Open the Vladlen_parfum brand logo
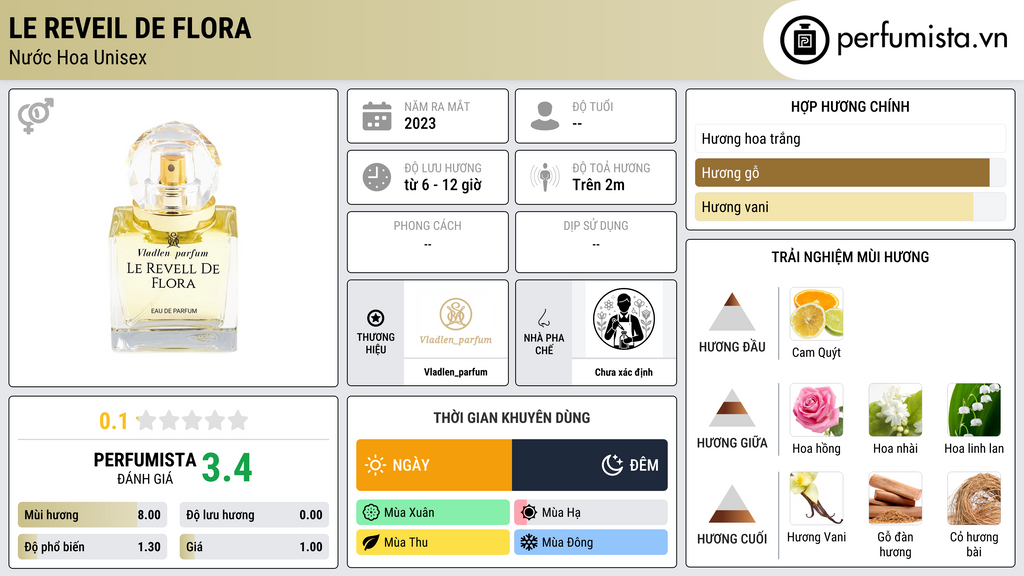The image size is (1024, 576). coord(456,320)
